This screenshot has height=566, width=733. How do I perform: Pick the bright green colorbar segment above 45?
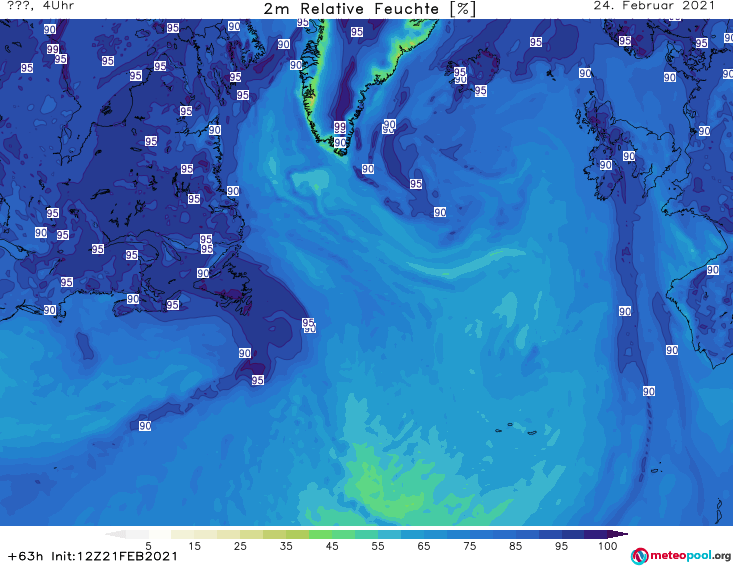click(x=320, y=534)
